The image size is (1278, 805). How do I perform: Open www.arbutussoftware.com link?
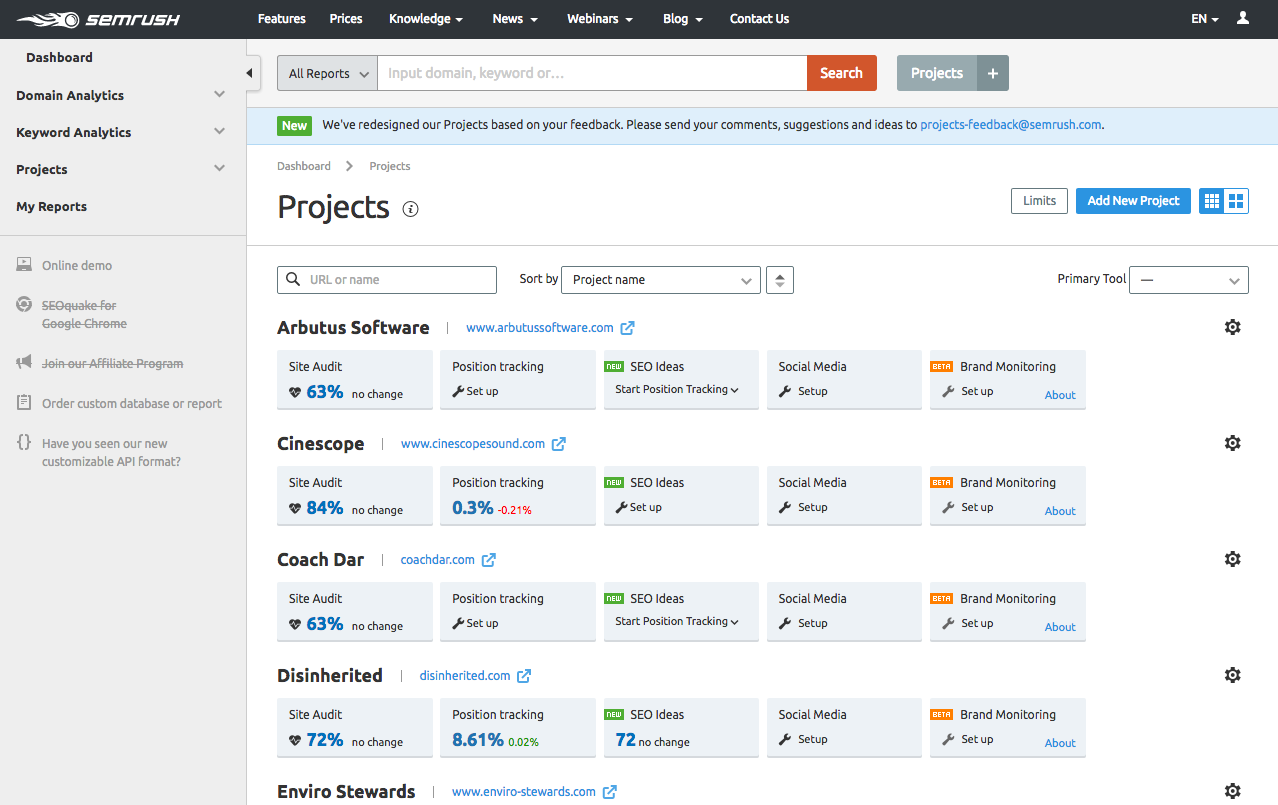pos(540,328)
